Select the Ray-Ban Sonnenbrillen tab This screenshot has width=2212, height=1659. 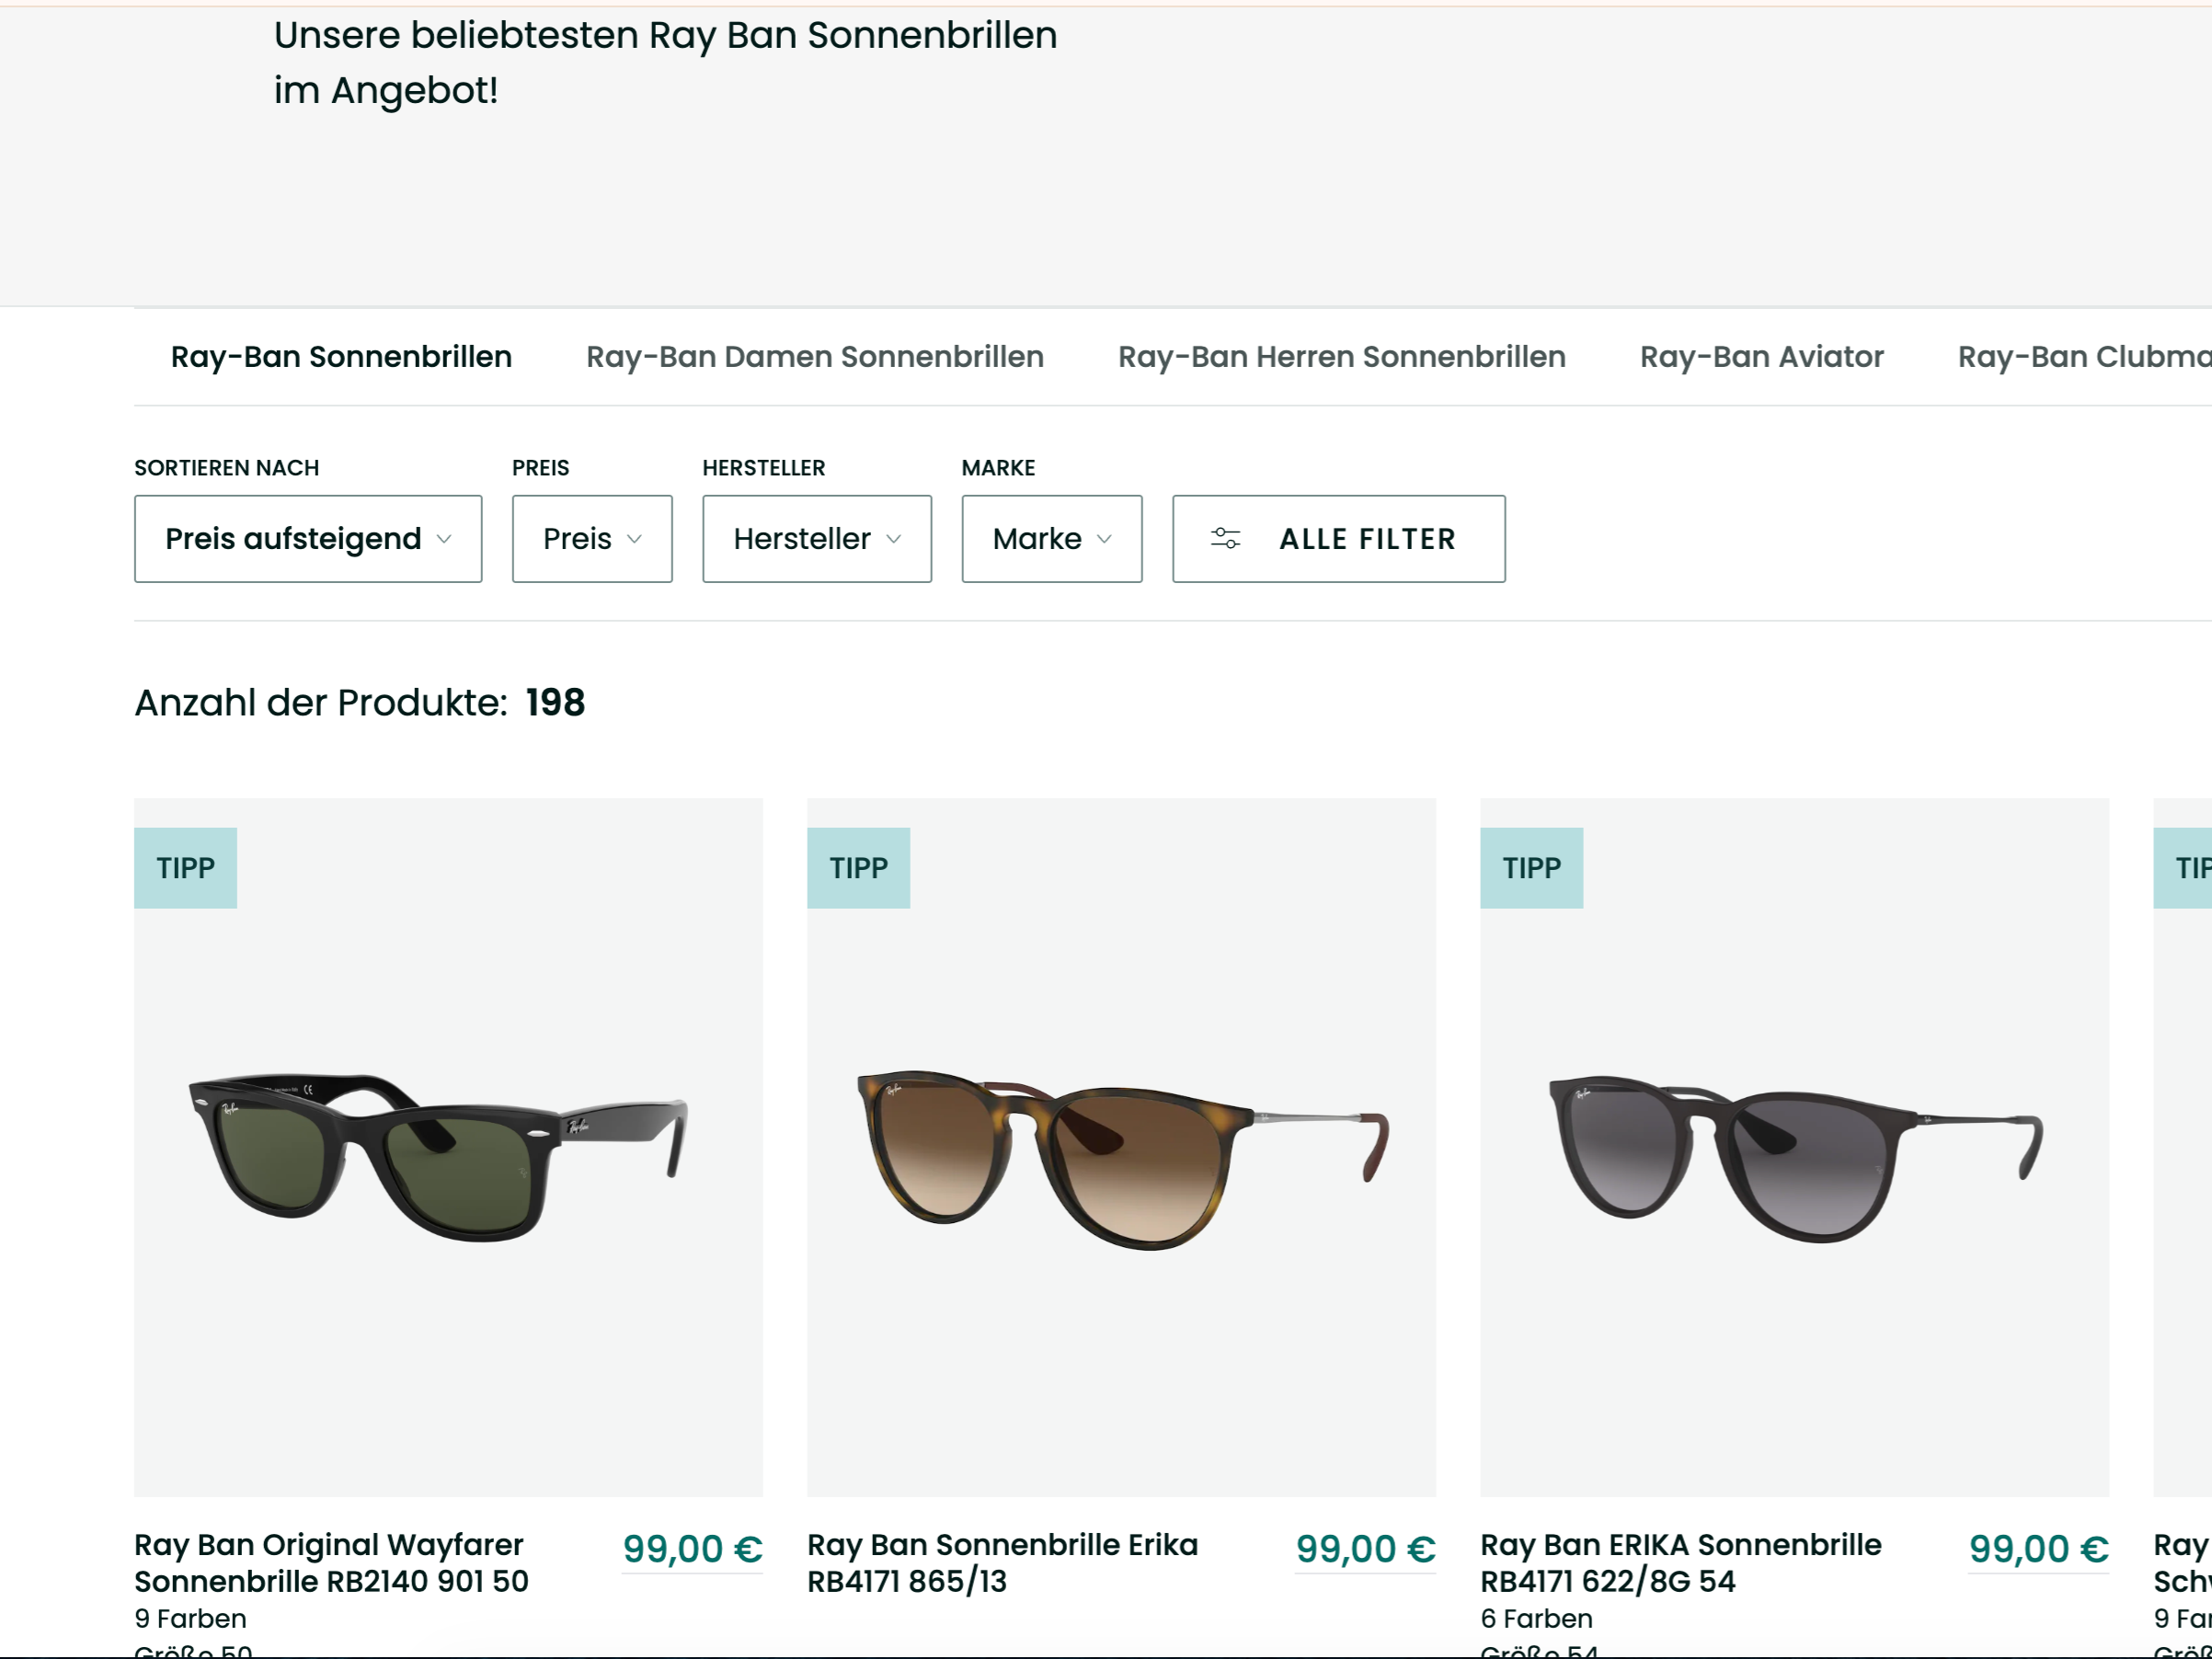click(x=341, y=357)
